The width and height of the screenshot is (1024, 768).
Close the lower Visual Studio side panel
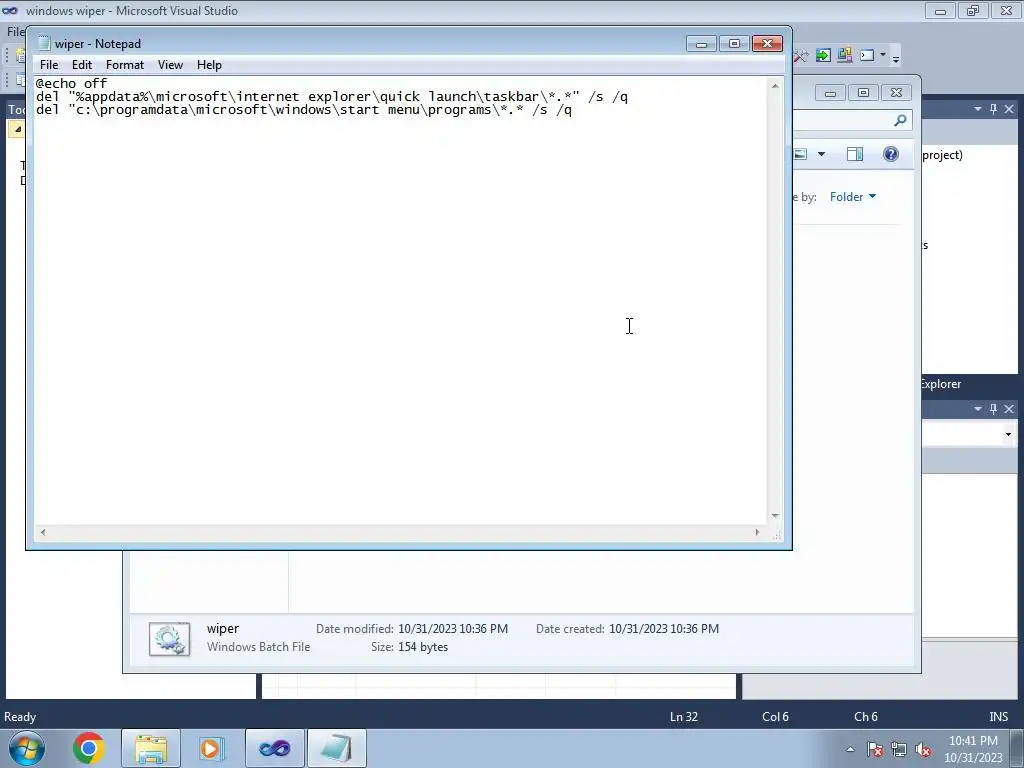[x=1009, y=409]
